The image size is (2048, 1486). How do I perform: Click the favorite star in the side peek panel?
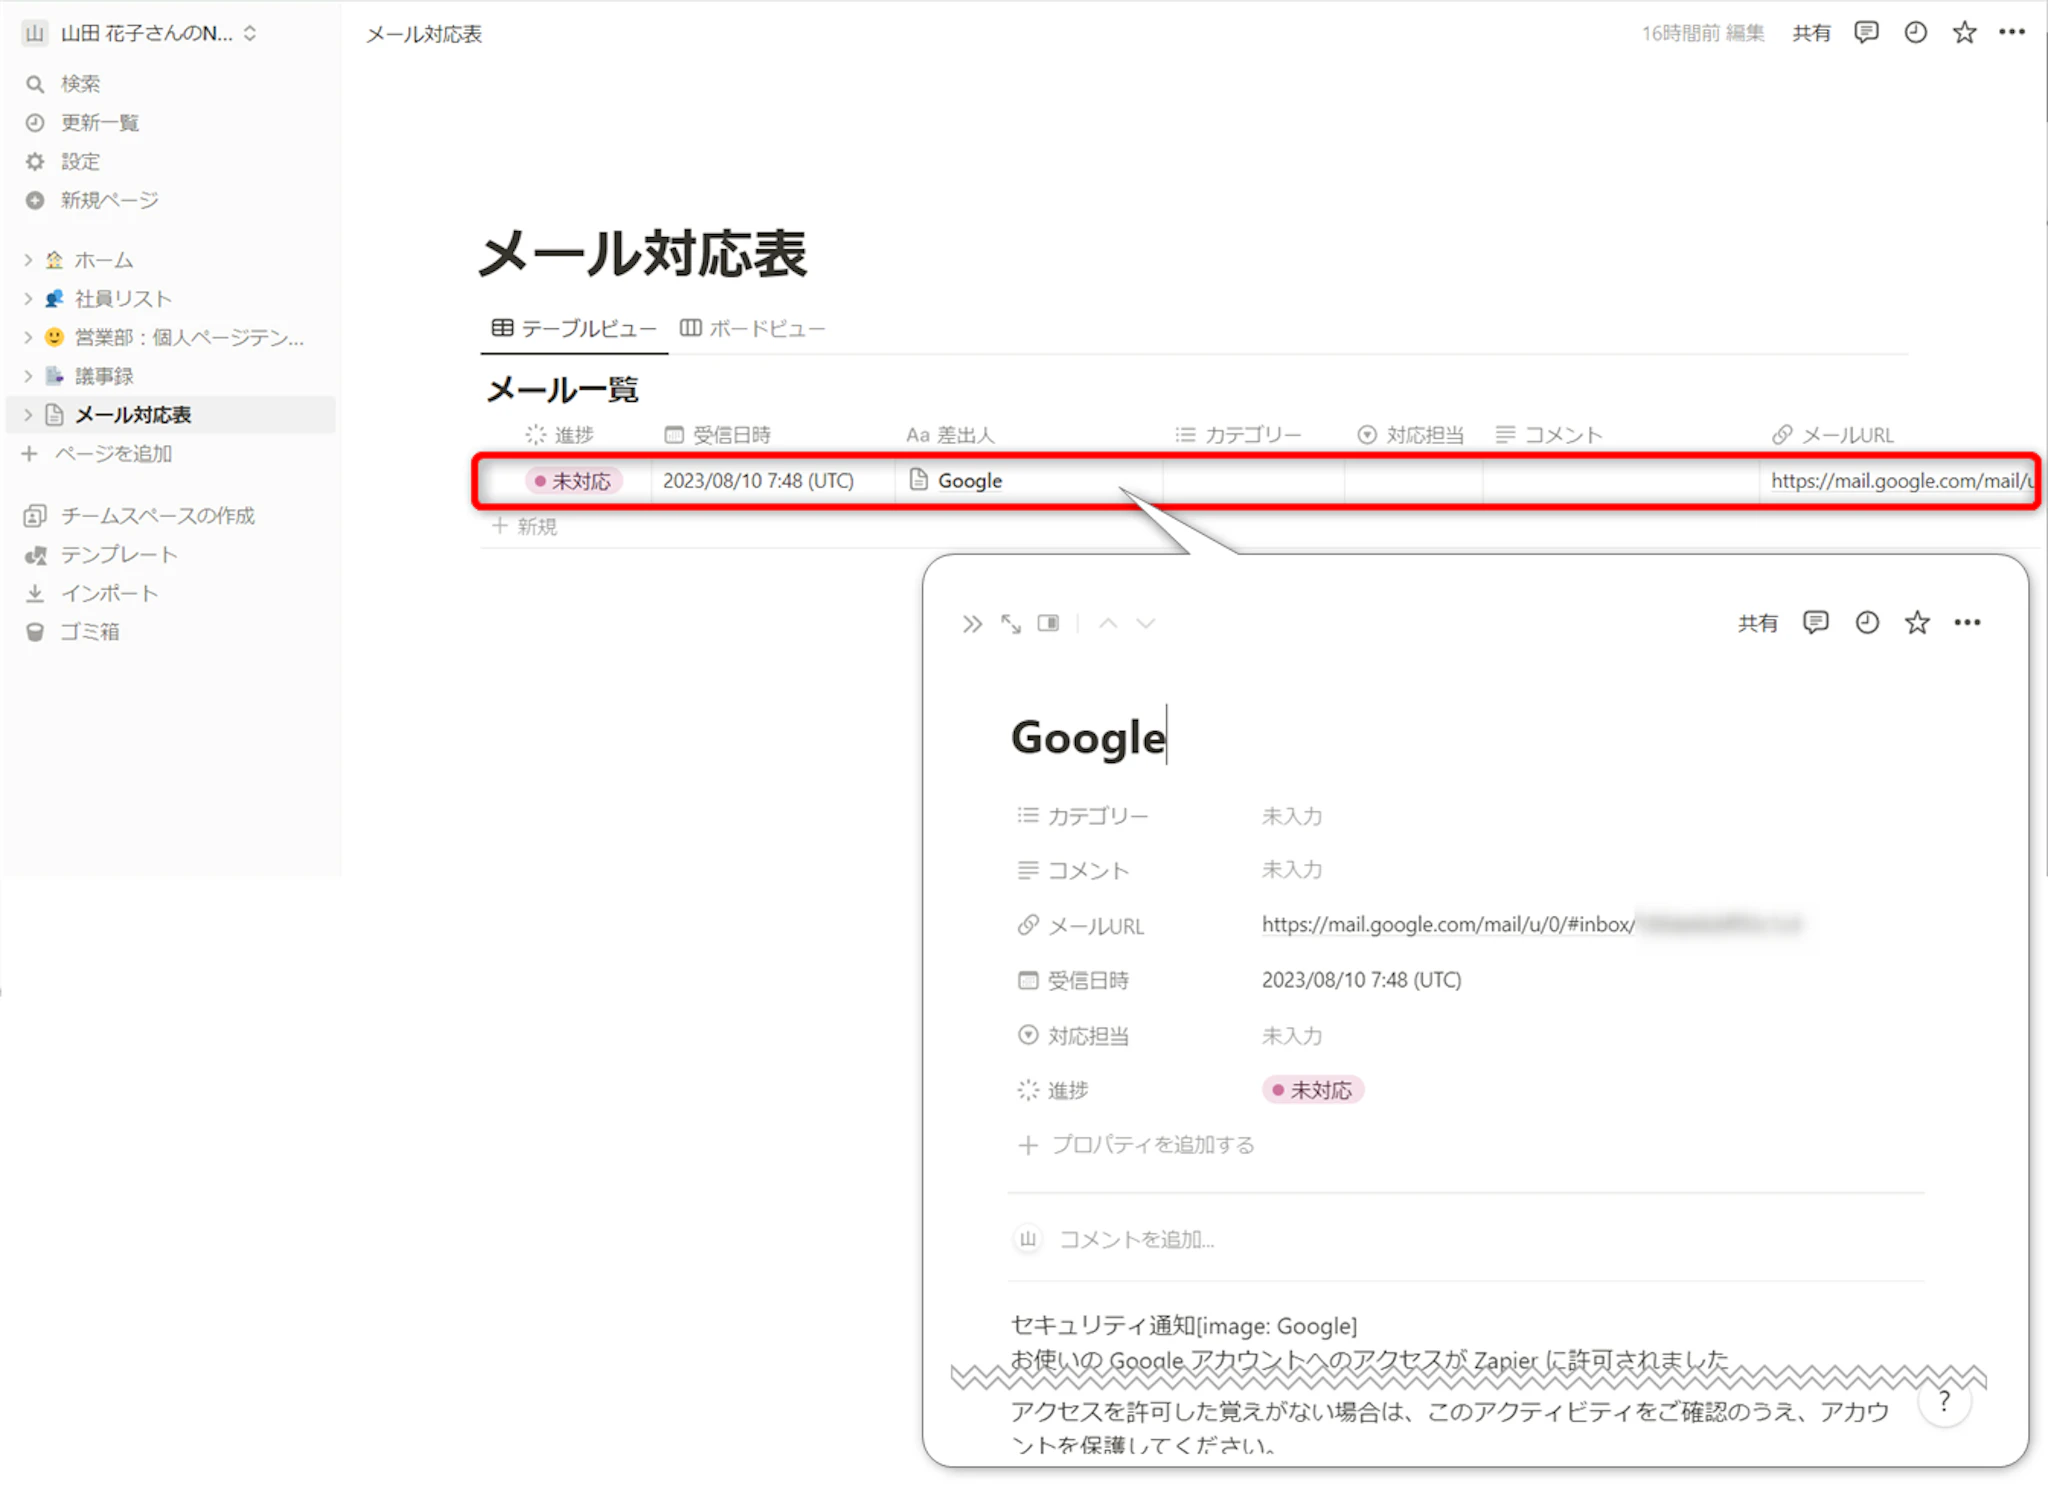[x=1916, y=623]
